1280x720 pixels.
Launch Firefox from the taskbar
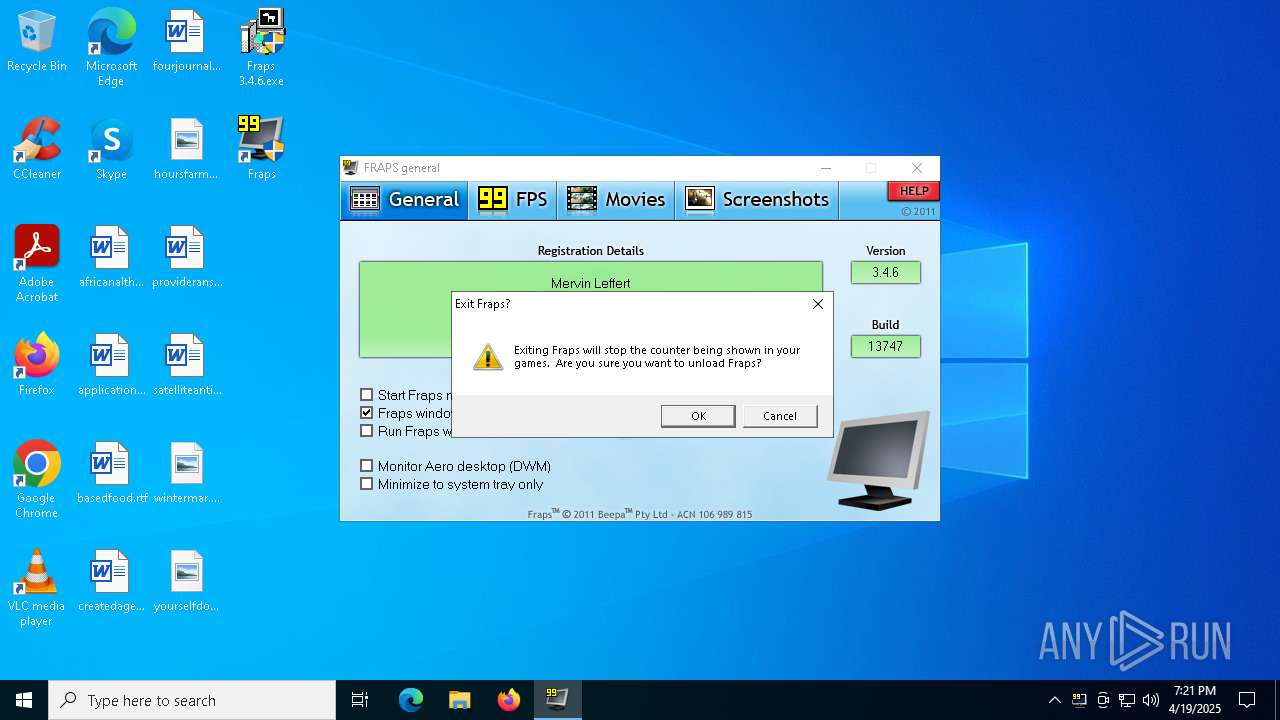click(x=509, y=700)
